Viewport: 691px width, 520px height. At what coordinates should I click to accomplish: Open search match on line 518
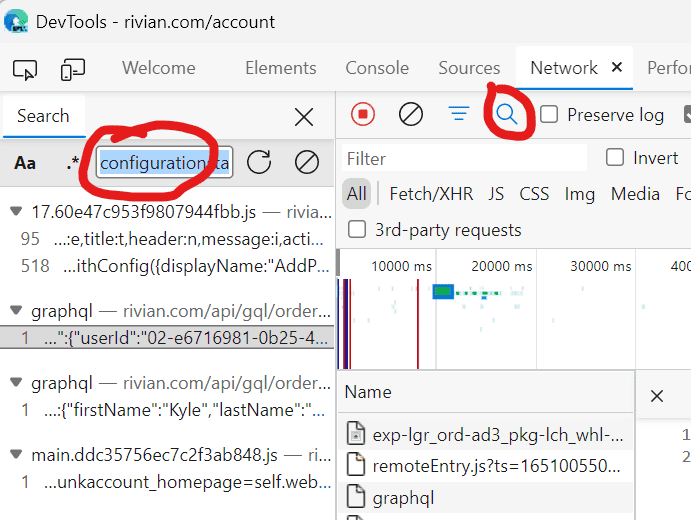[167, 266]
